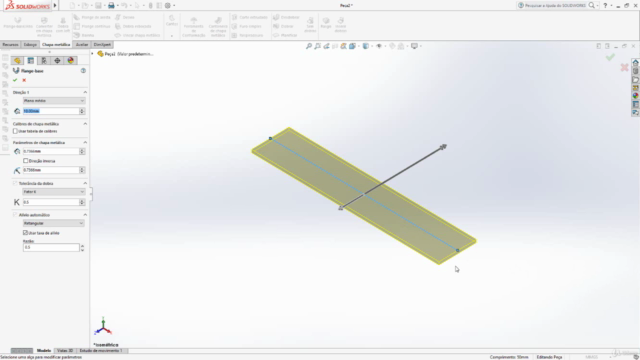
Task: Click the Razão relief ratio field
Action: click(x=51, y=247)
